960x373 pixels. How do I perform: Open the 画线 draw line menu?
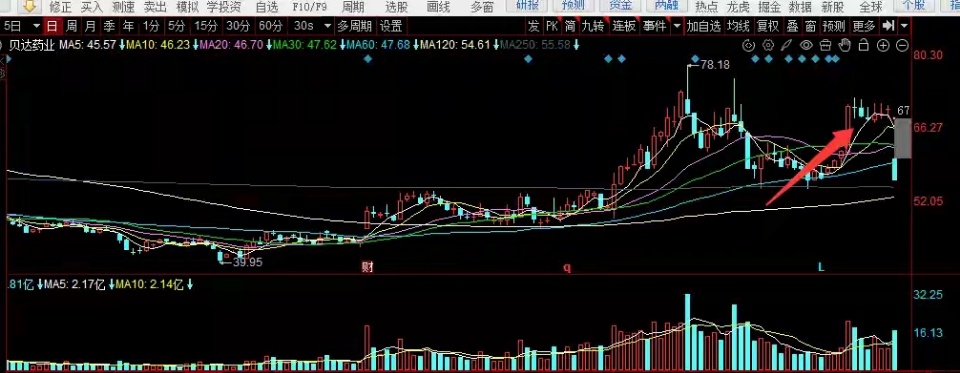(438, 7)
